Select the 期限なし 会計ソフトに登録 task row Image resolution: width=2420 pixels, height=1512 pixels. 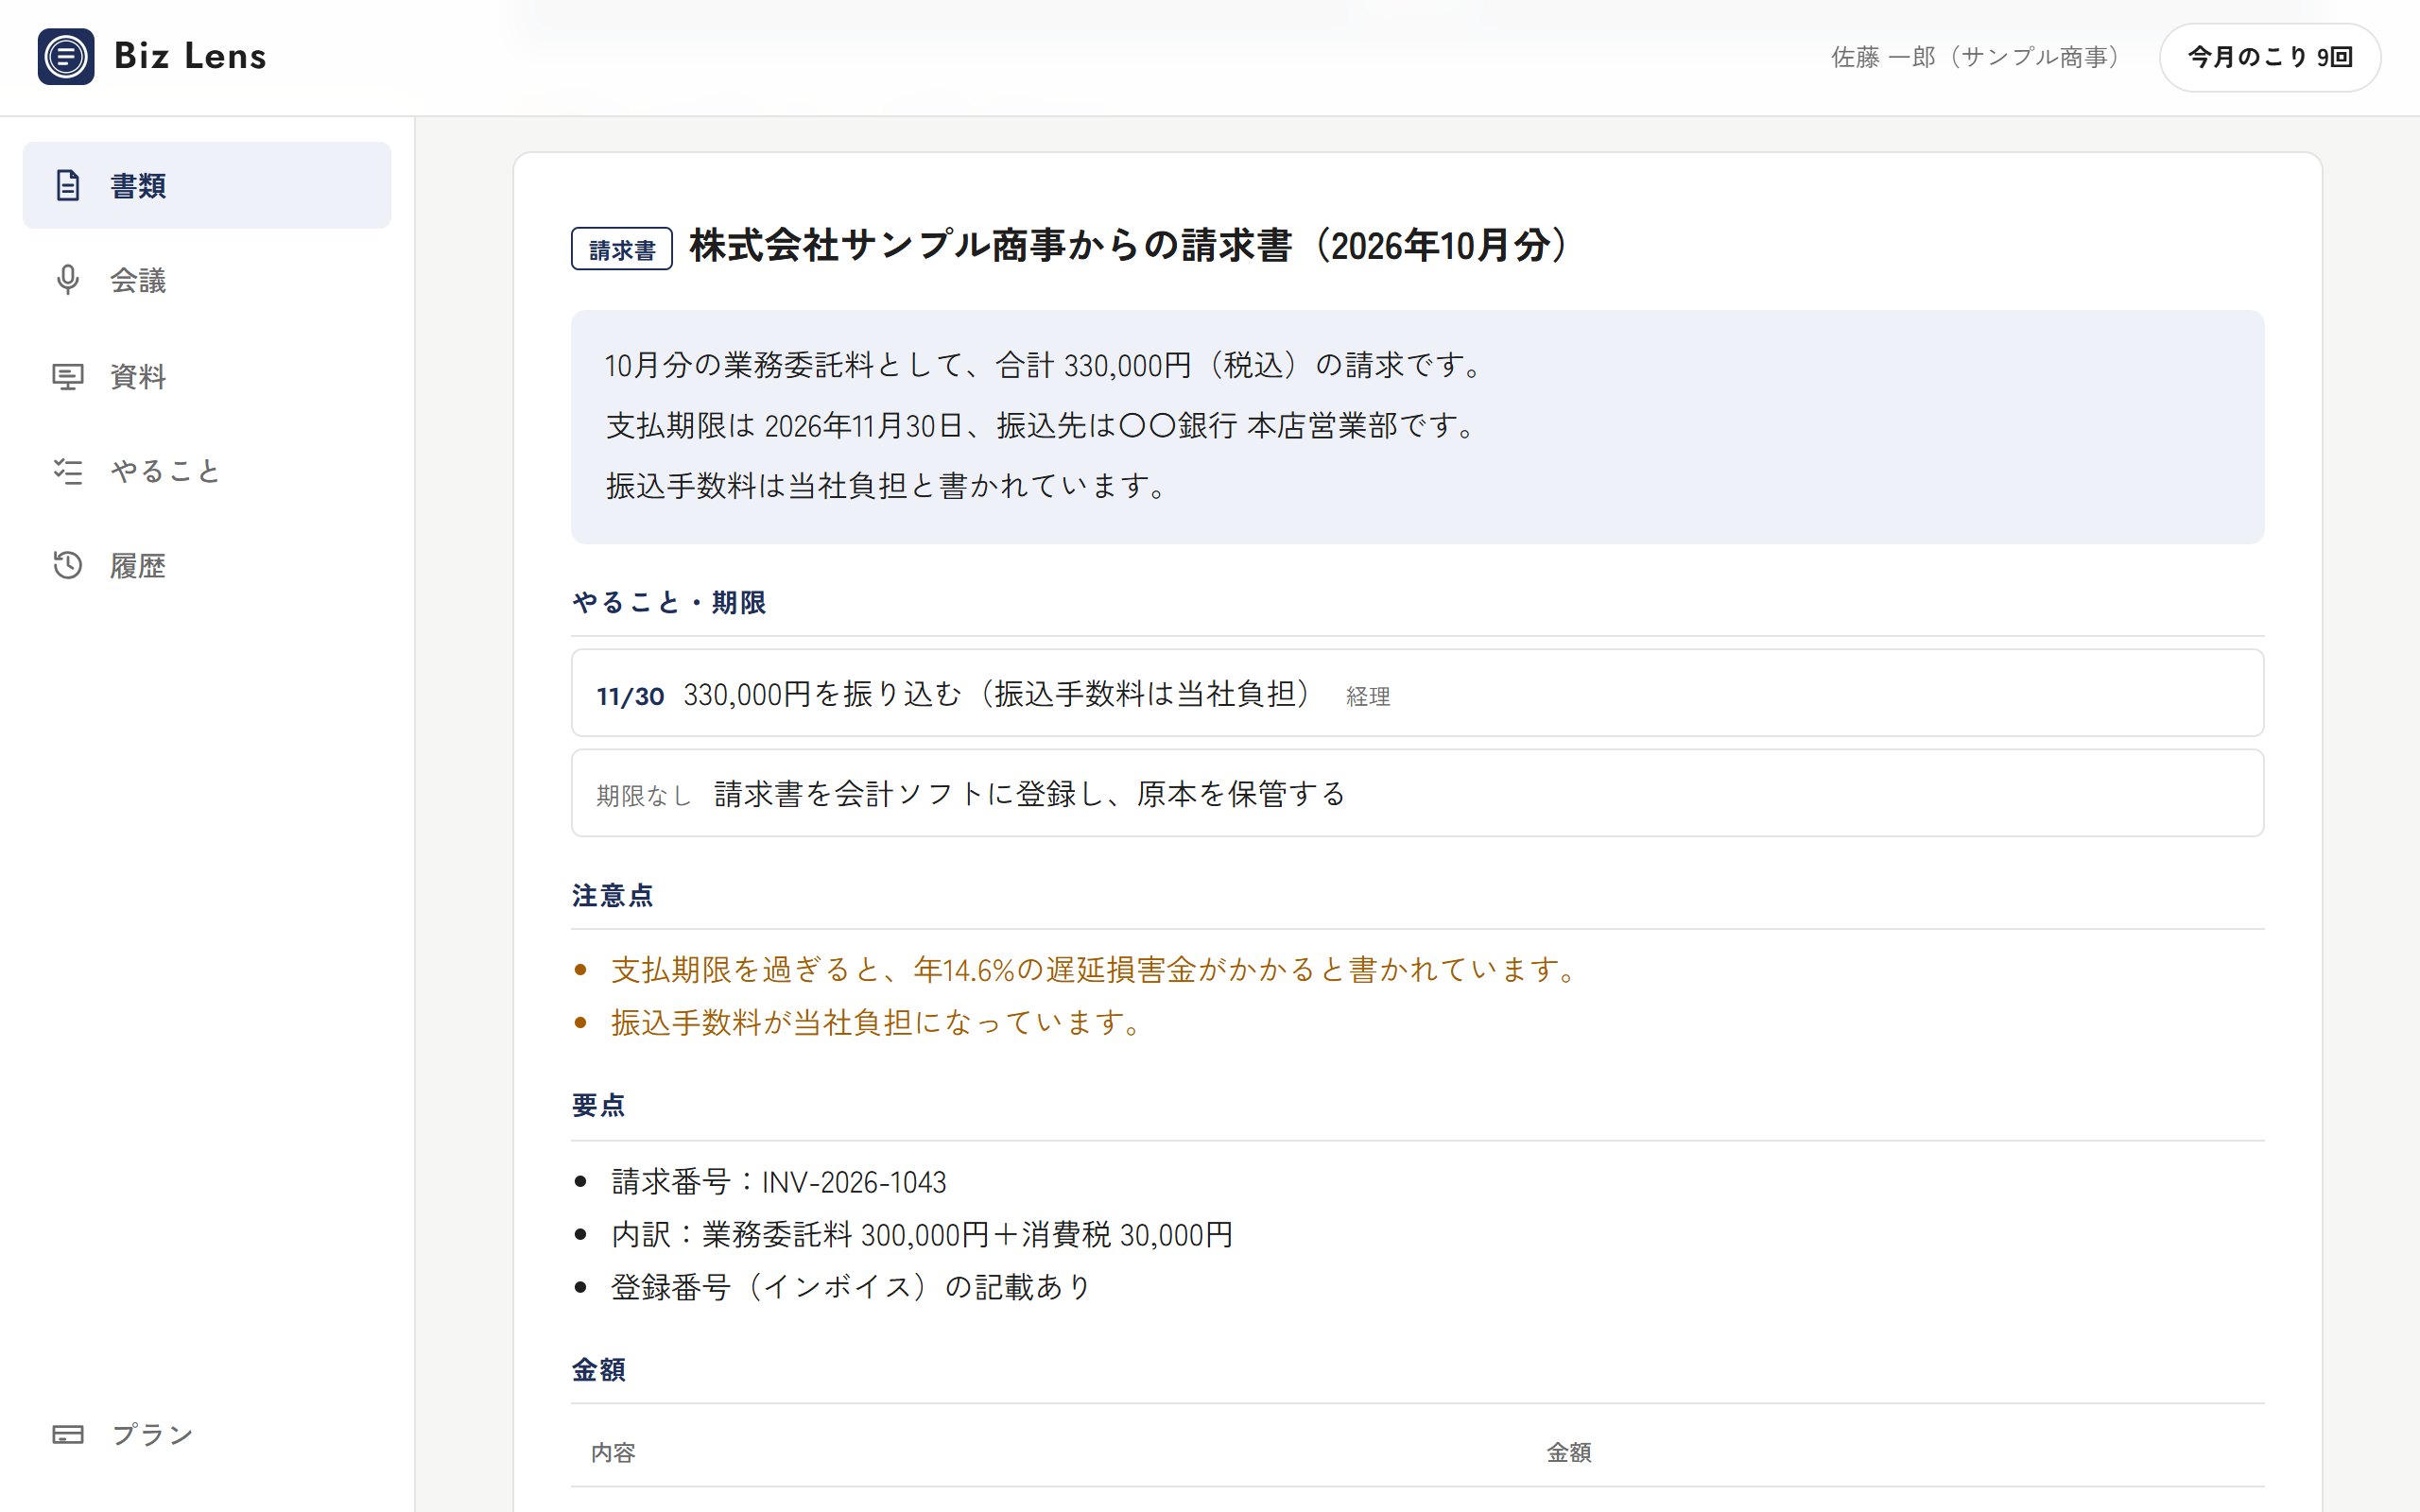click(1417, 793)
